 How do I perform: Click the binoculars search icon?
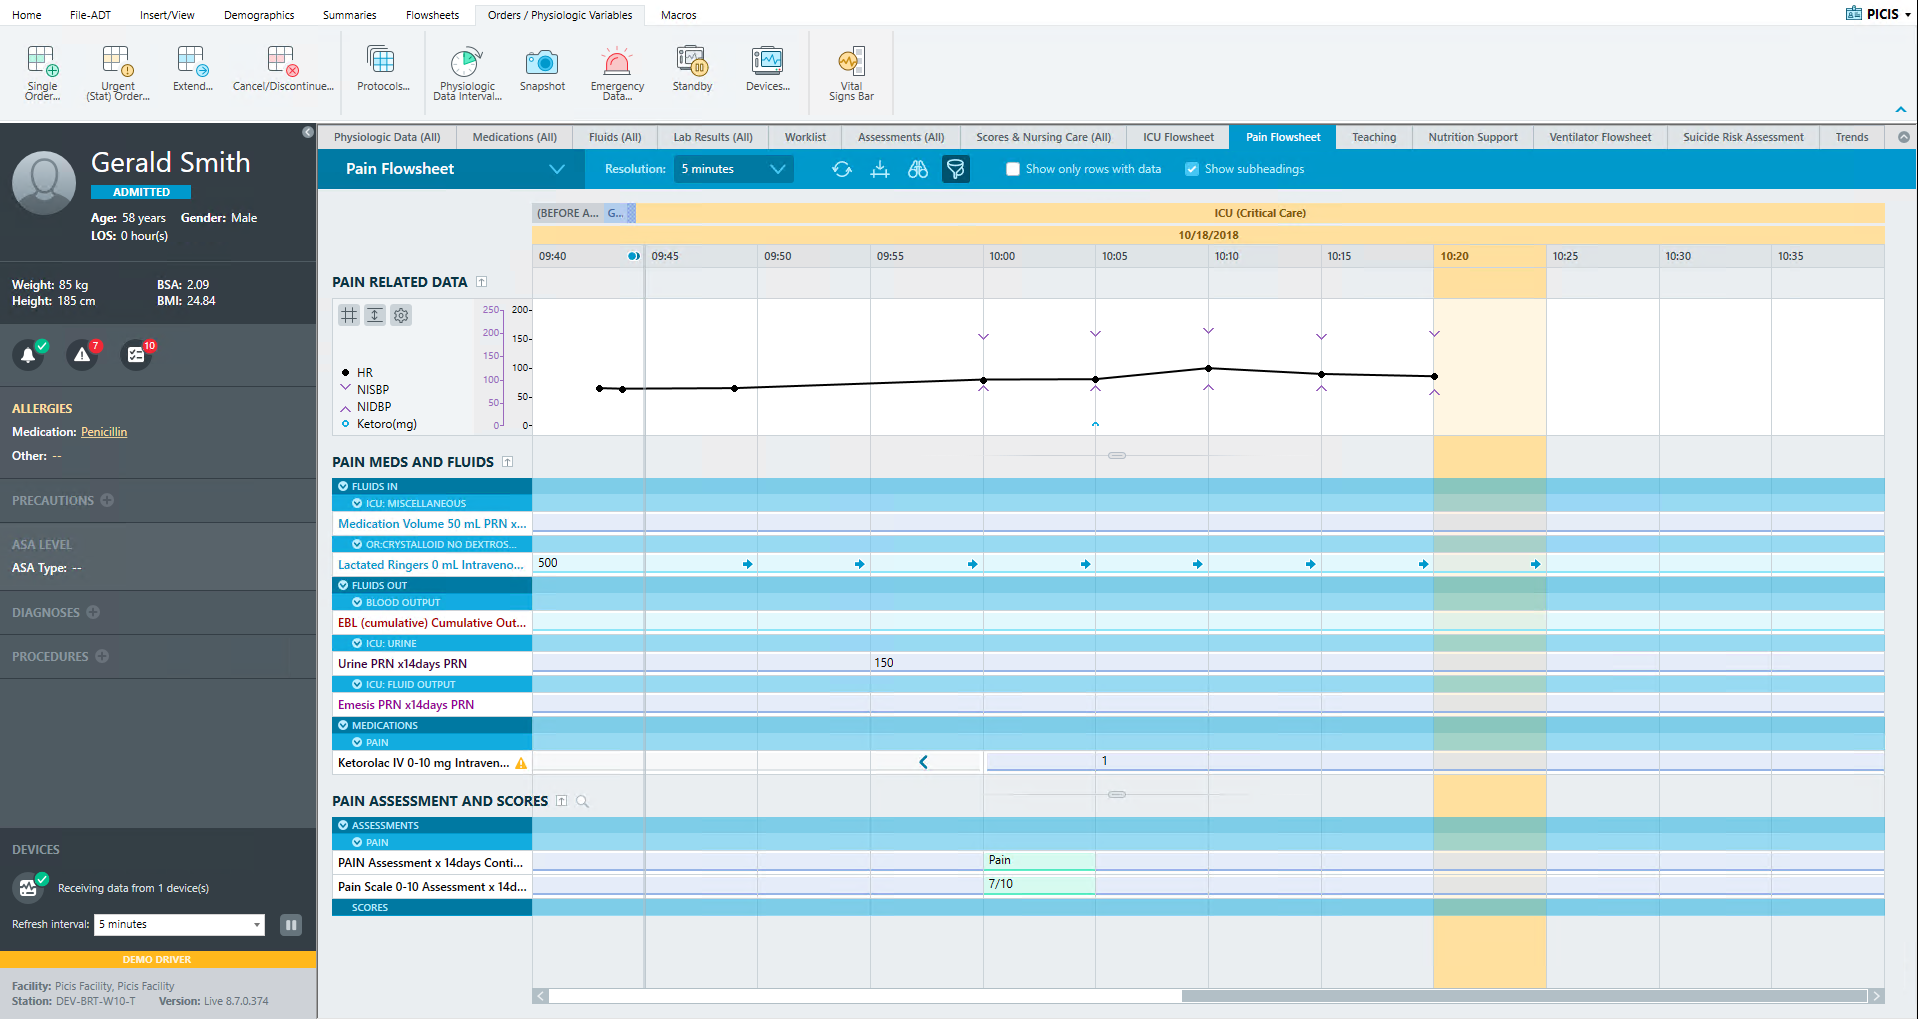917,169
